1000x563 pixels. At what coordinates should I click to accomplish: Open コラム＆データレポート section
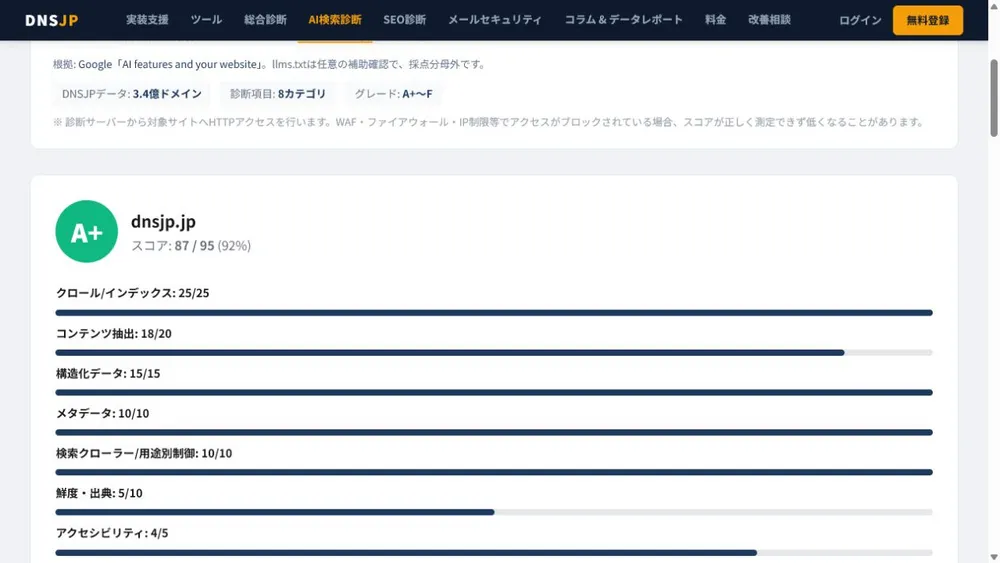coord(623,20)
